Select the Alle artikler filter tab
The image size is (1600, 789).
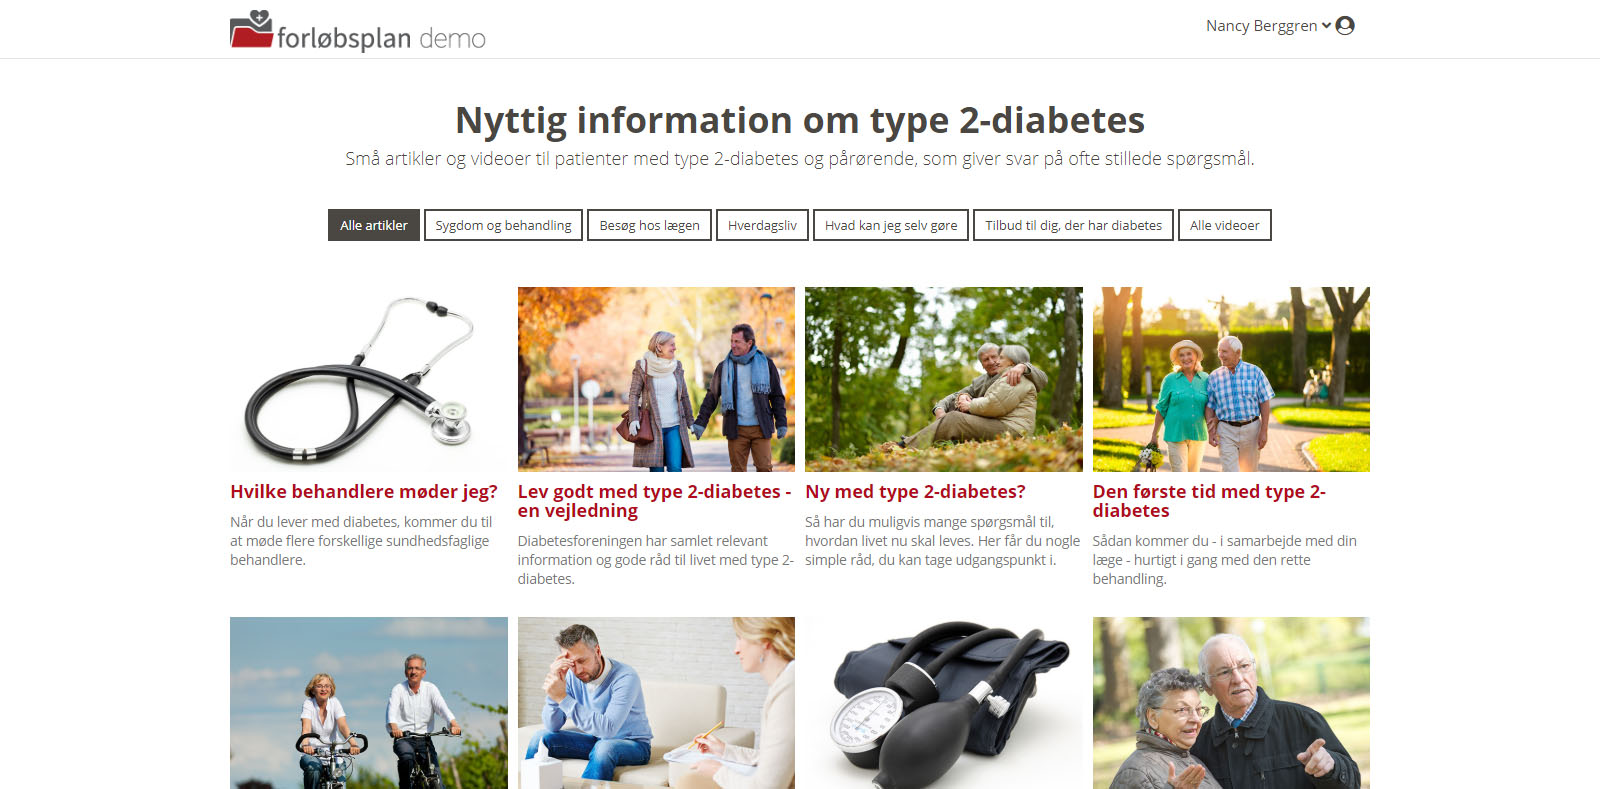374,225
